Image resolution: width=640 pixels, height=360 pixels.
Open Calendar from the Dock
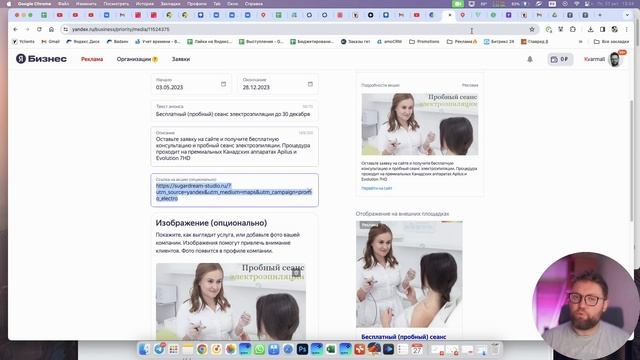[417, 349]
